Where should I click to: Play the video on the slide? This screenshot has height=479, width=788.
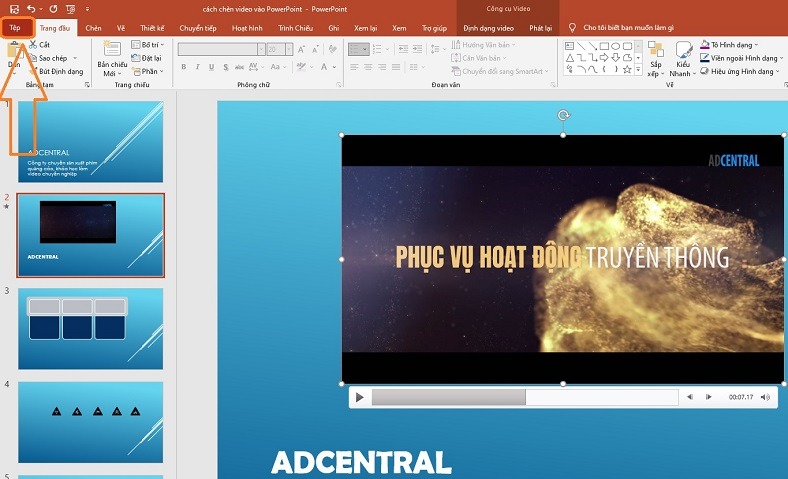click(359, 397)
